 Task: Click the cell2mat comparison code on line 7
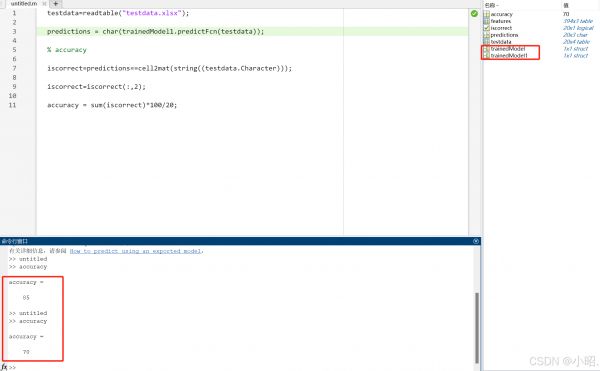click(169, 68)
